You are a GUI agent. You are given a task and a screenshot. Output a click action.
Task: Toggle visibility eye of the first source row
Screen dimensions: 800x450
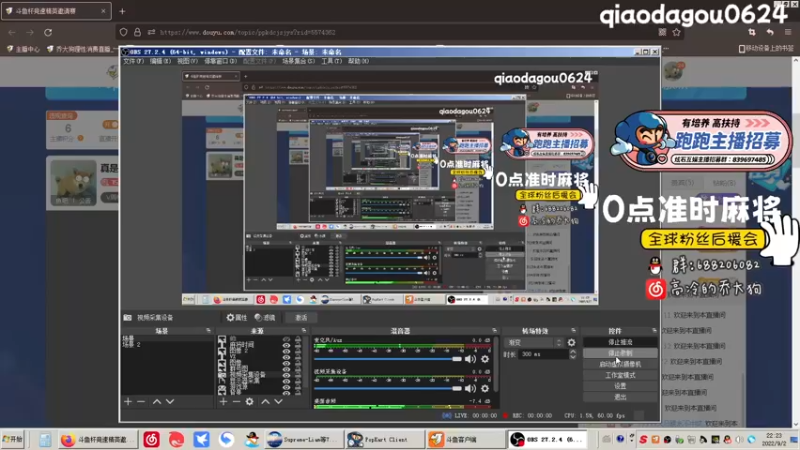click(x=286, y=339)
